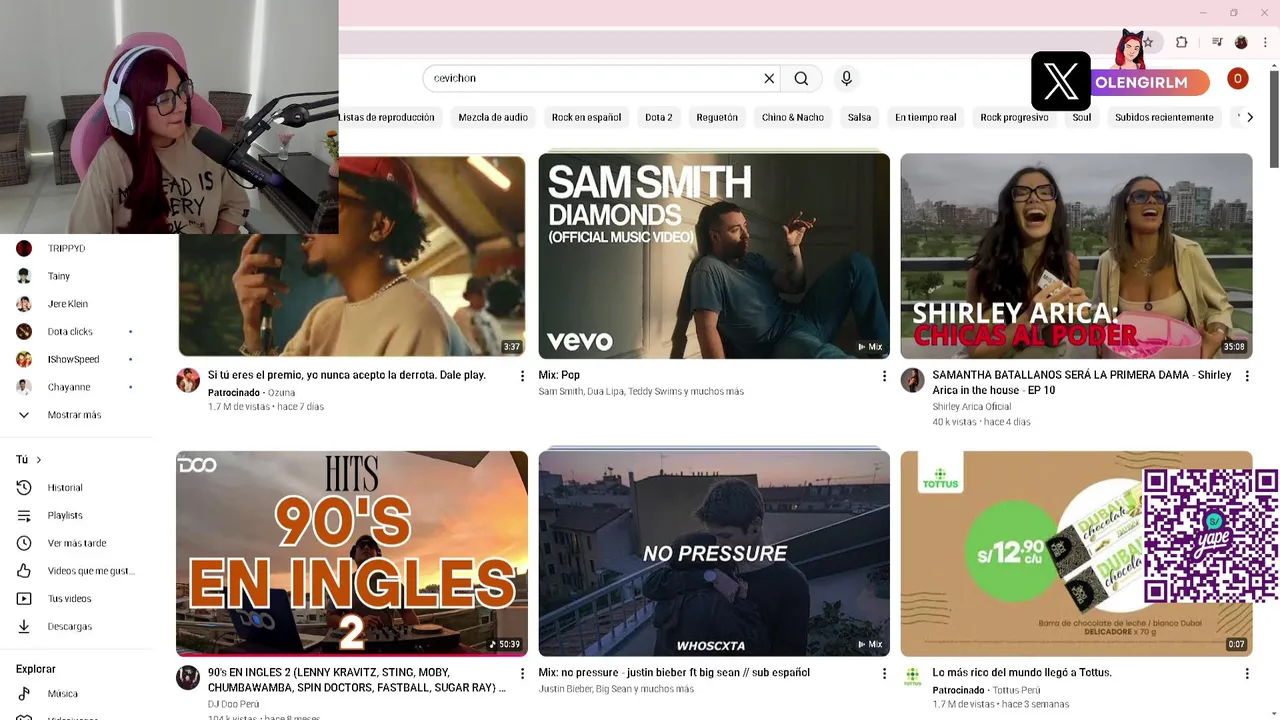Open options for Mix: no pressure video

884,674
